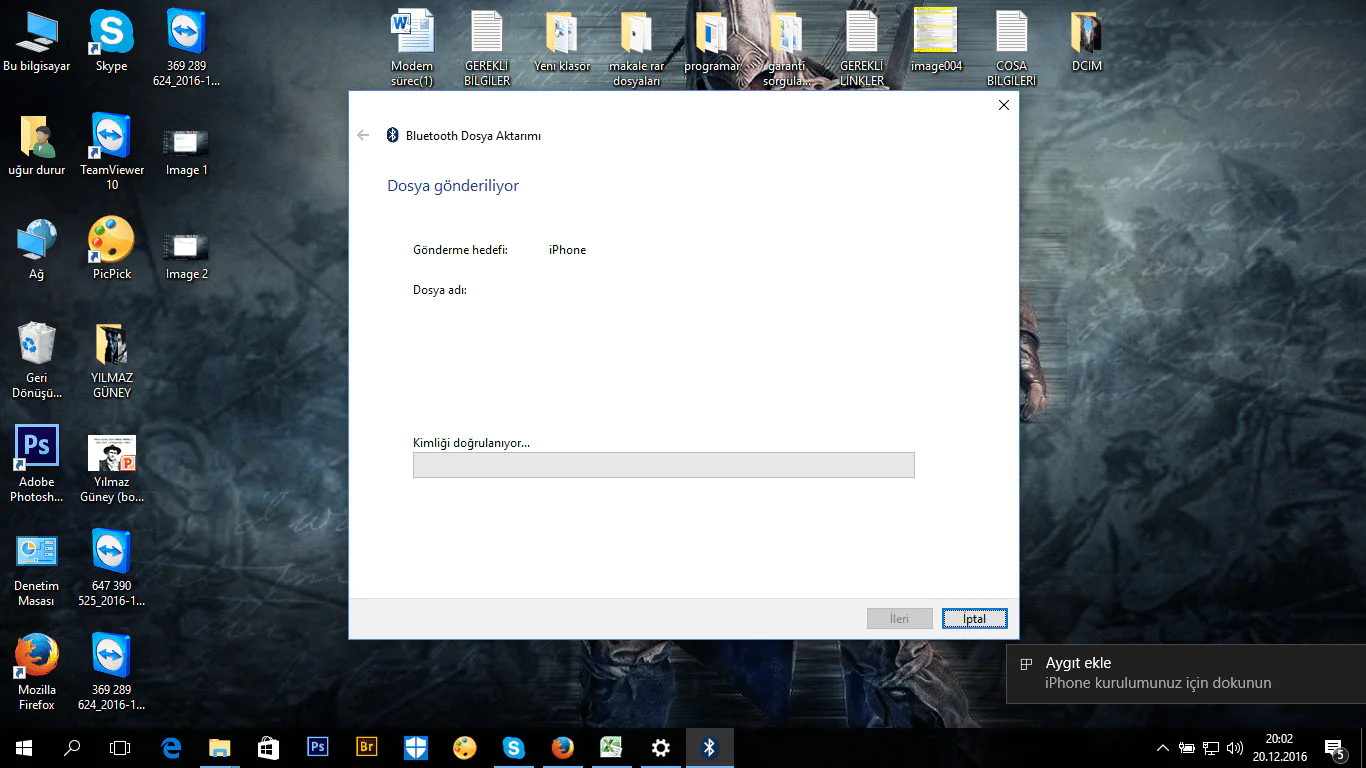Open File Explorer from the taskbar
The height and width of the screenshot is (768, 1366).
[x=220, y=747]
